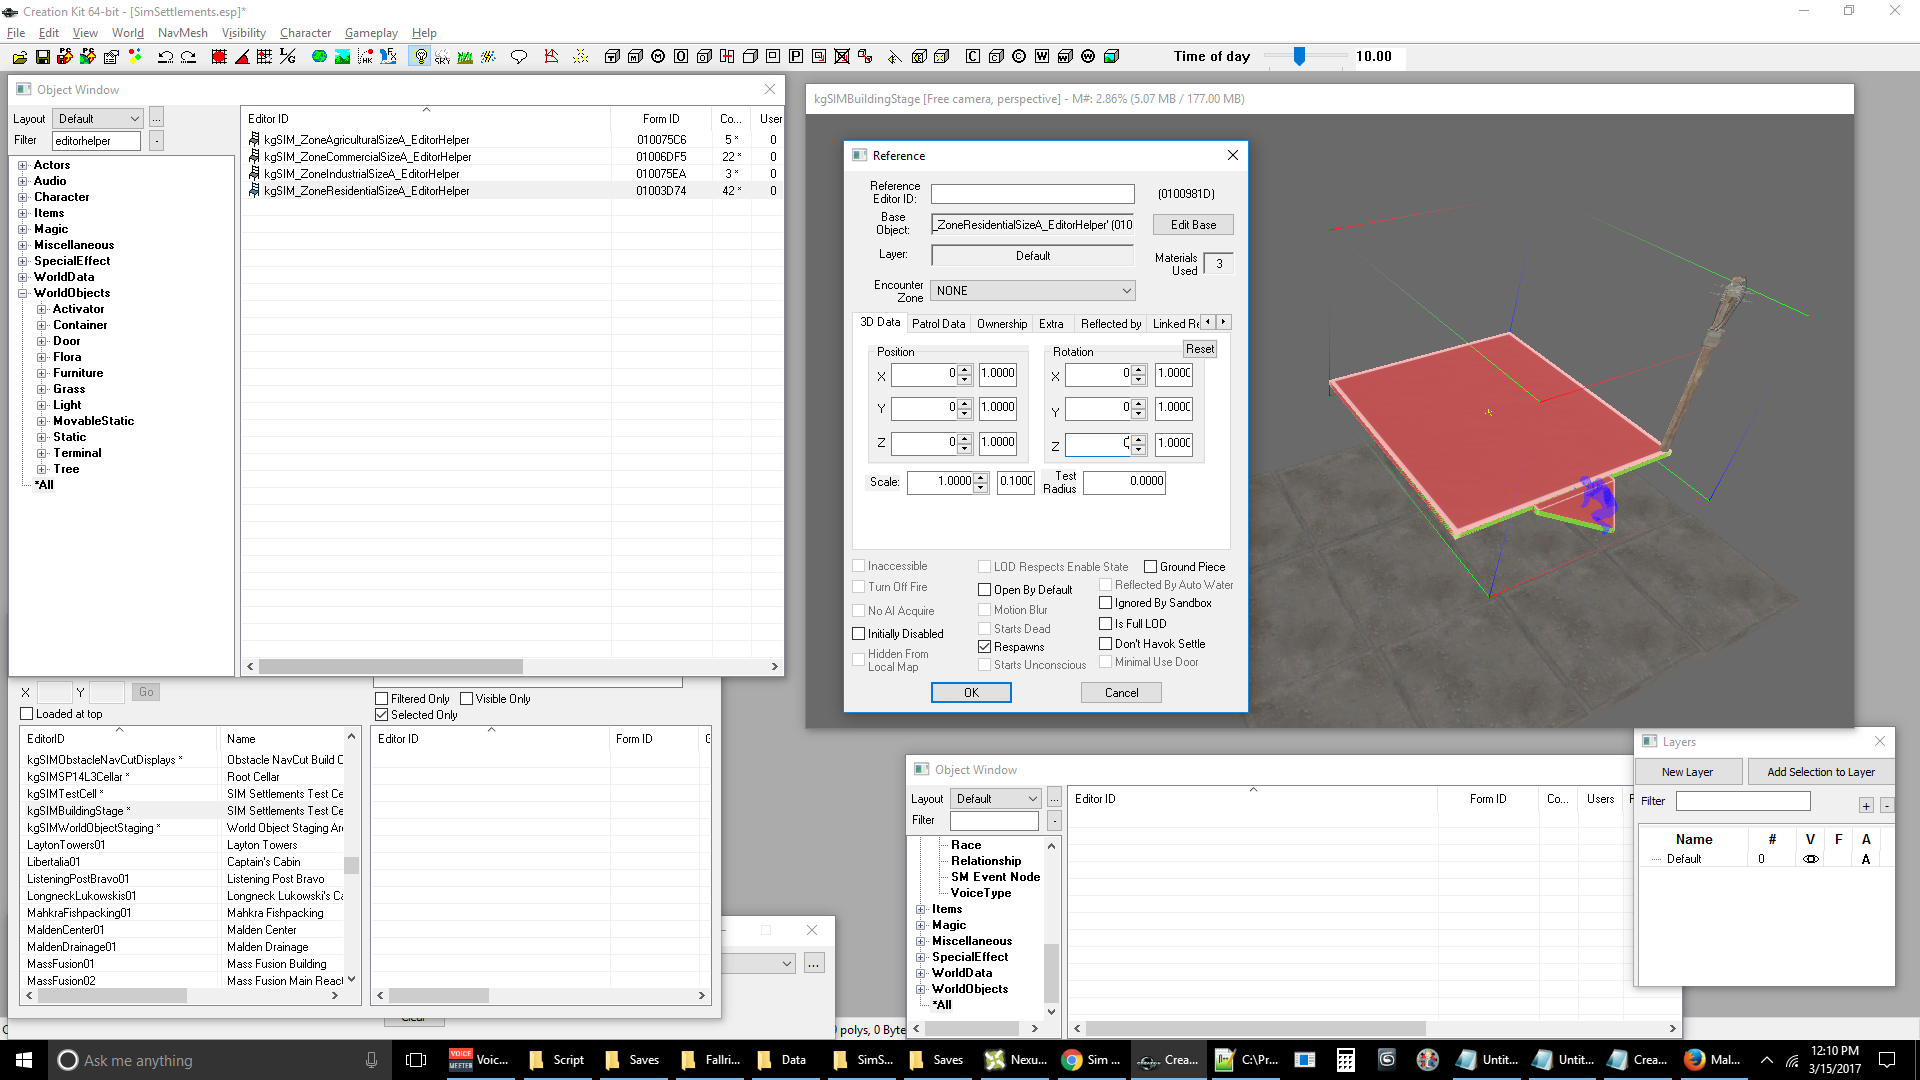This screenshot has width=1920, height=1080.
Task: Click the yellow stars particles toolbar icon
Action: pos(580,57)
